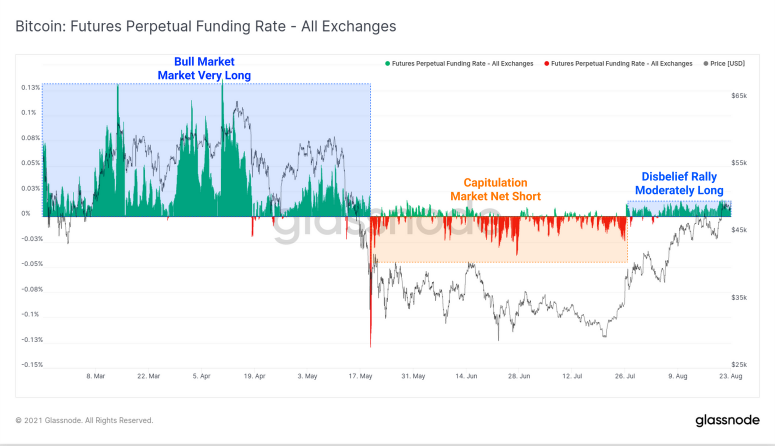Select the Capitulation Market Net Short annotation
The width and height of the screenshot is (775, 446).
[495, 189]
